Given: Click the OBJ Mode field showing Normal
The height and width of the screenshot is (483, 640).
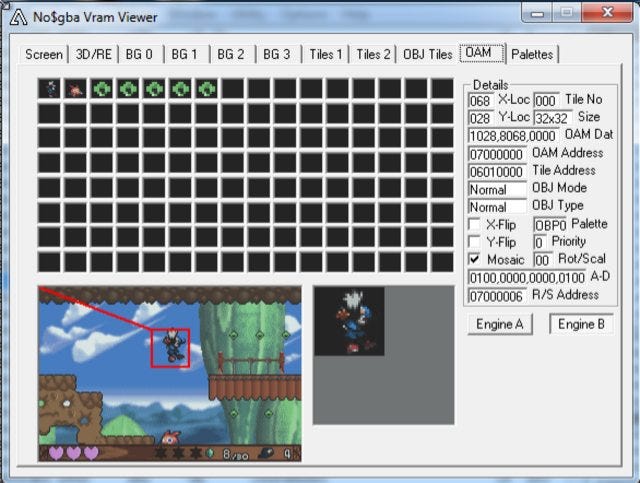Looking at the screenshot, I should coord(497,190).
